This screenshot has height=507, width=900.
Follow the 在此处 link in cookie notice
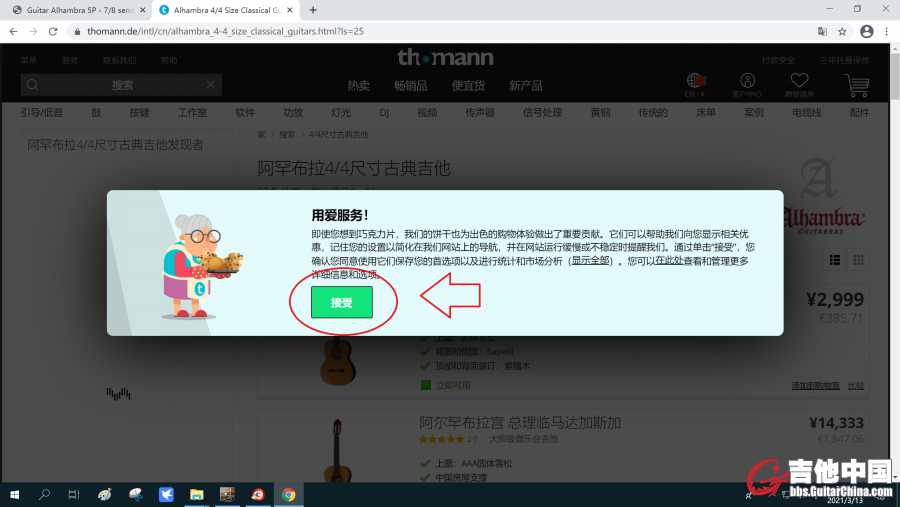tap(669, 261)
